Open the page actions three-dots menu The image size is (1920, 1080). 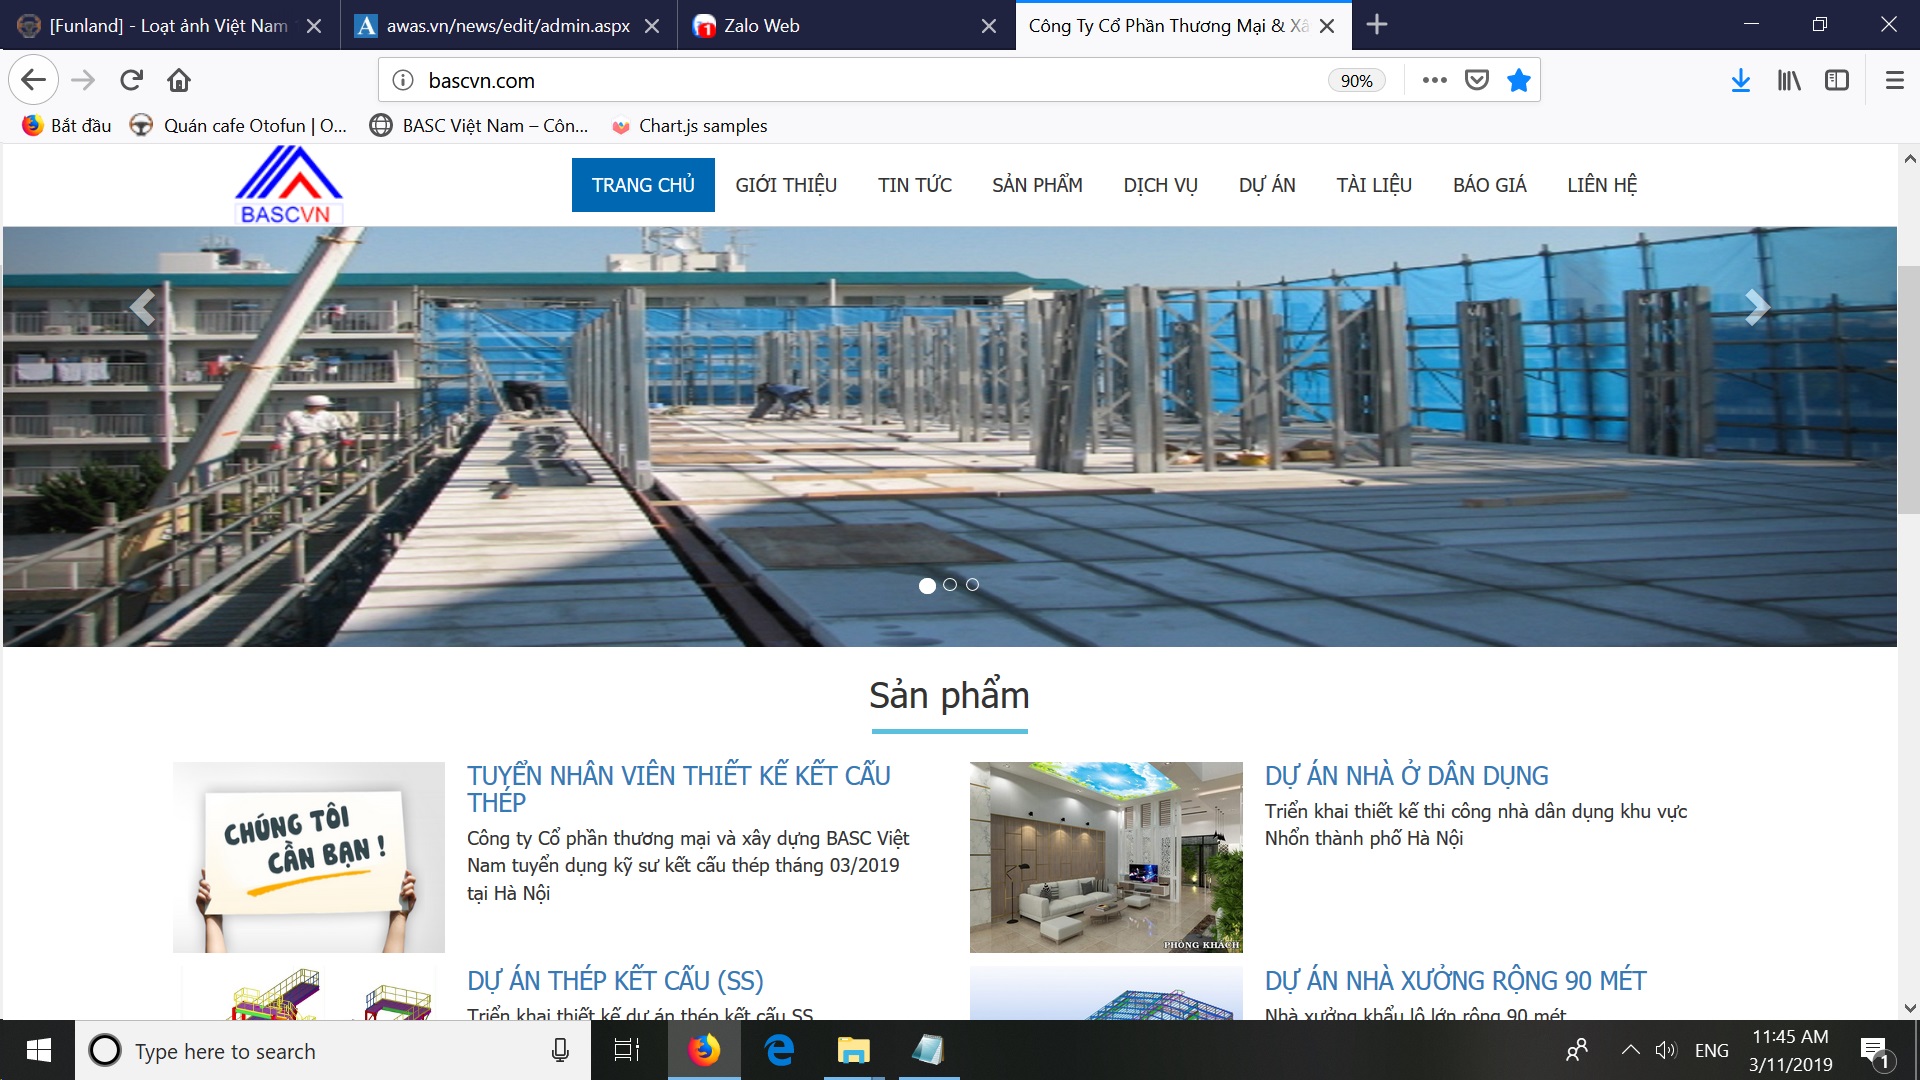click(x=1434, y=80)
